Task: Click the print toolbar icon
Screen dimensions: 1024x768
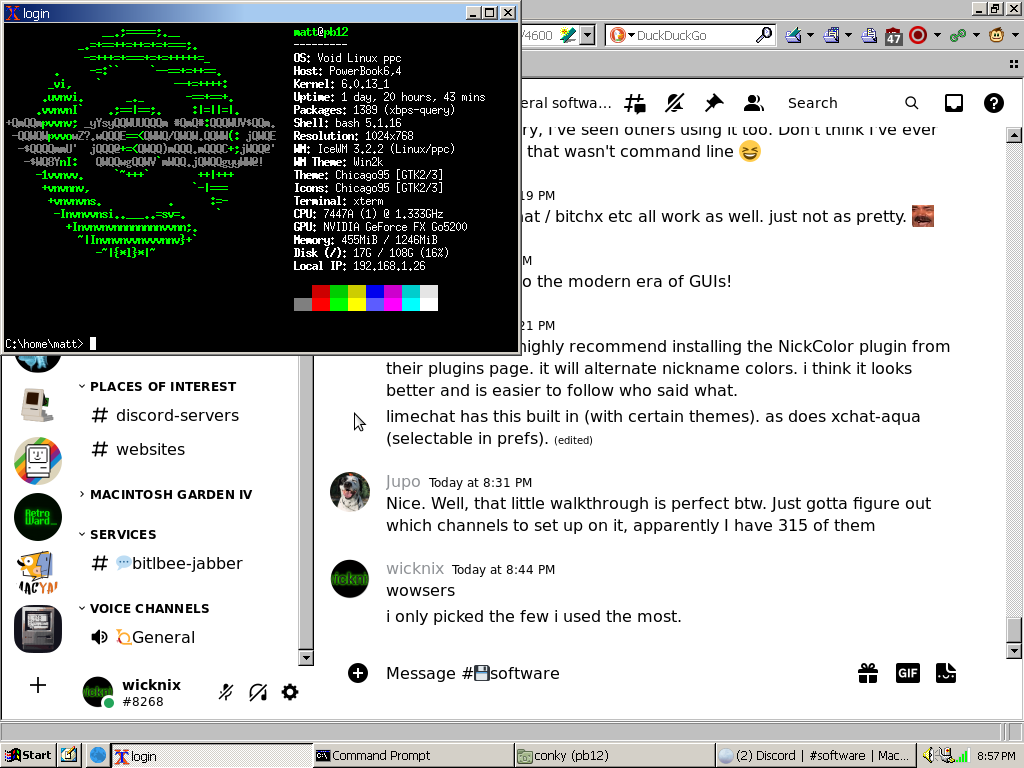Action: pos(869,35)
